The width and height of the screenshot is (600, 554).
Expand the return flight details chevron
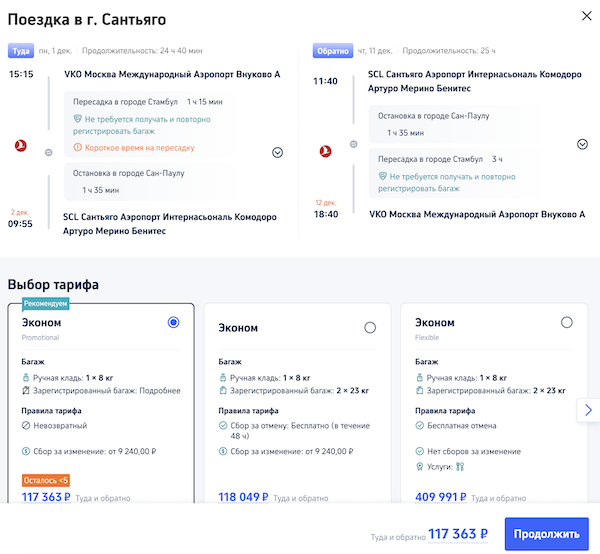tap(582, 144)
